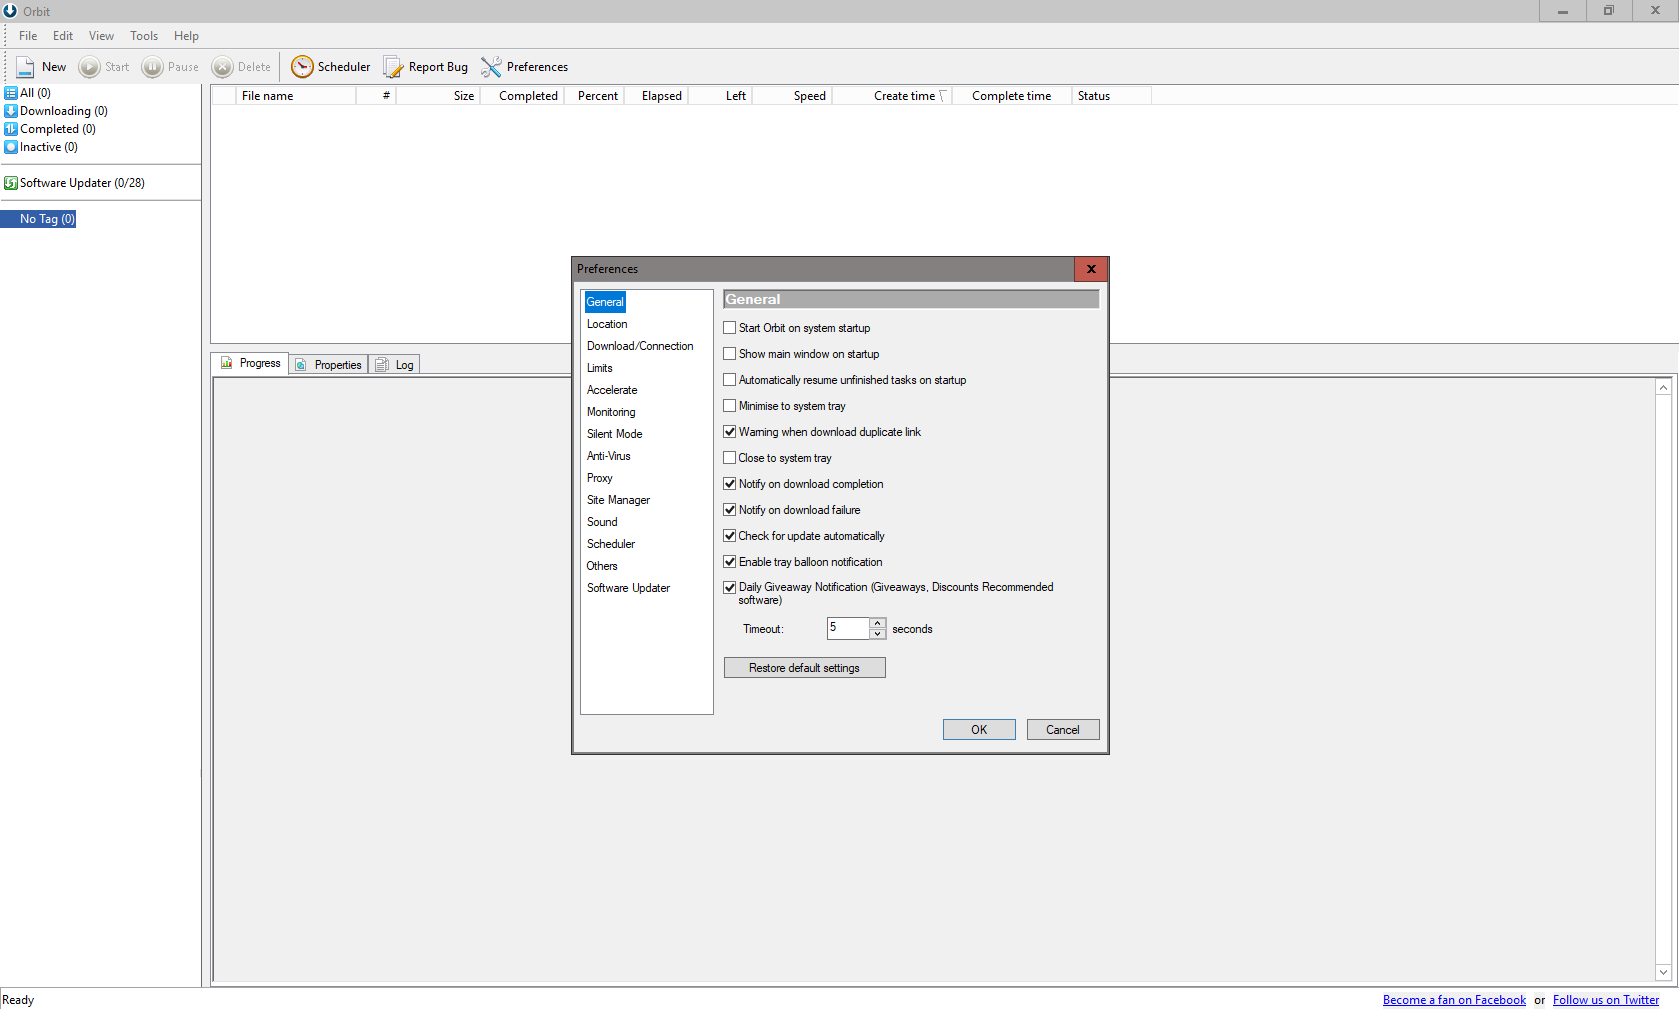Viewport: 1679px width, 1009px height.
Task: Open the Edit menu
Action: pyautogui.click(x=63, y=36)
